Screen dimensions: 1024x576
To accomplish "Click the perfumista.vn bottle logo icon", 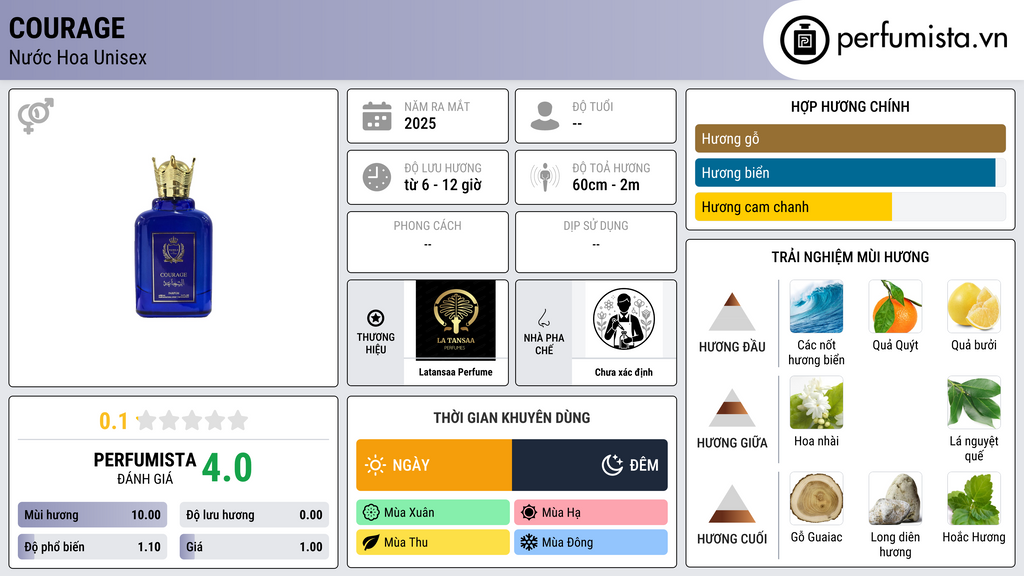I will (x=805, y=40).
